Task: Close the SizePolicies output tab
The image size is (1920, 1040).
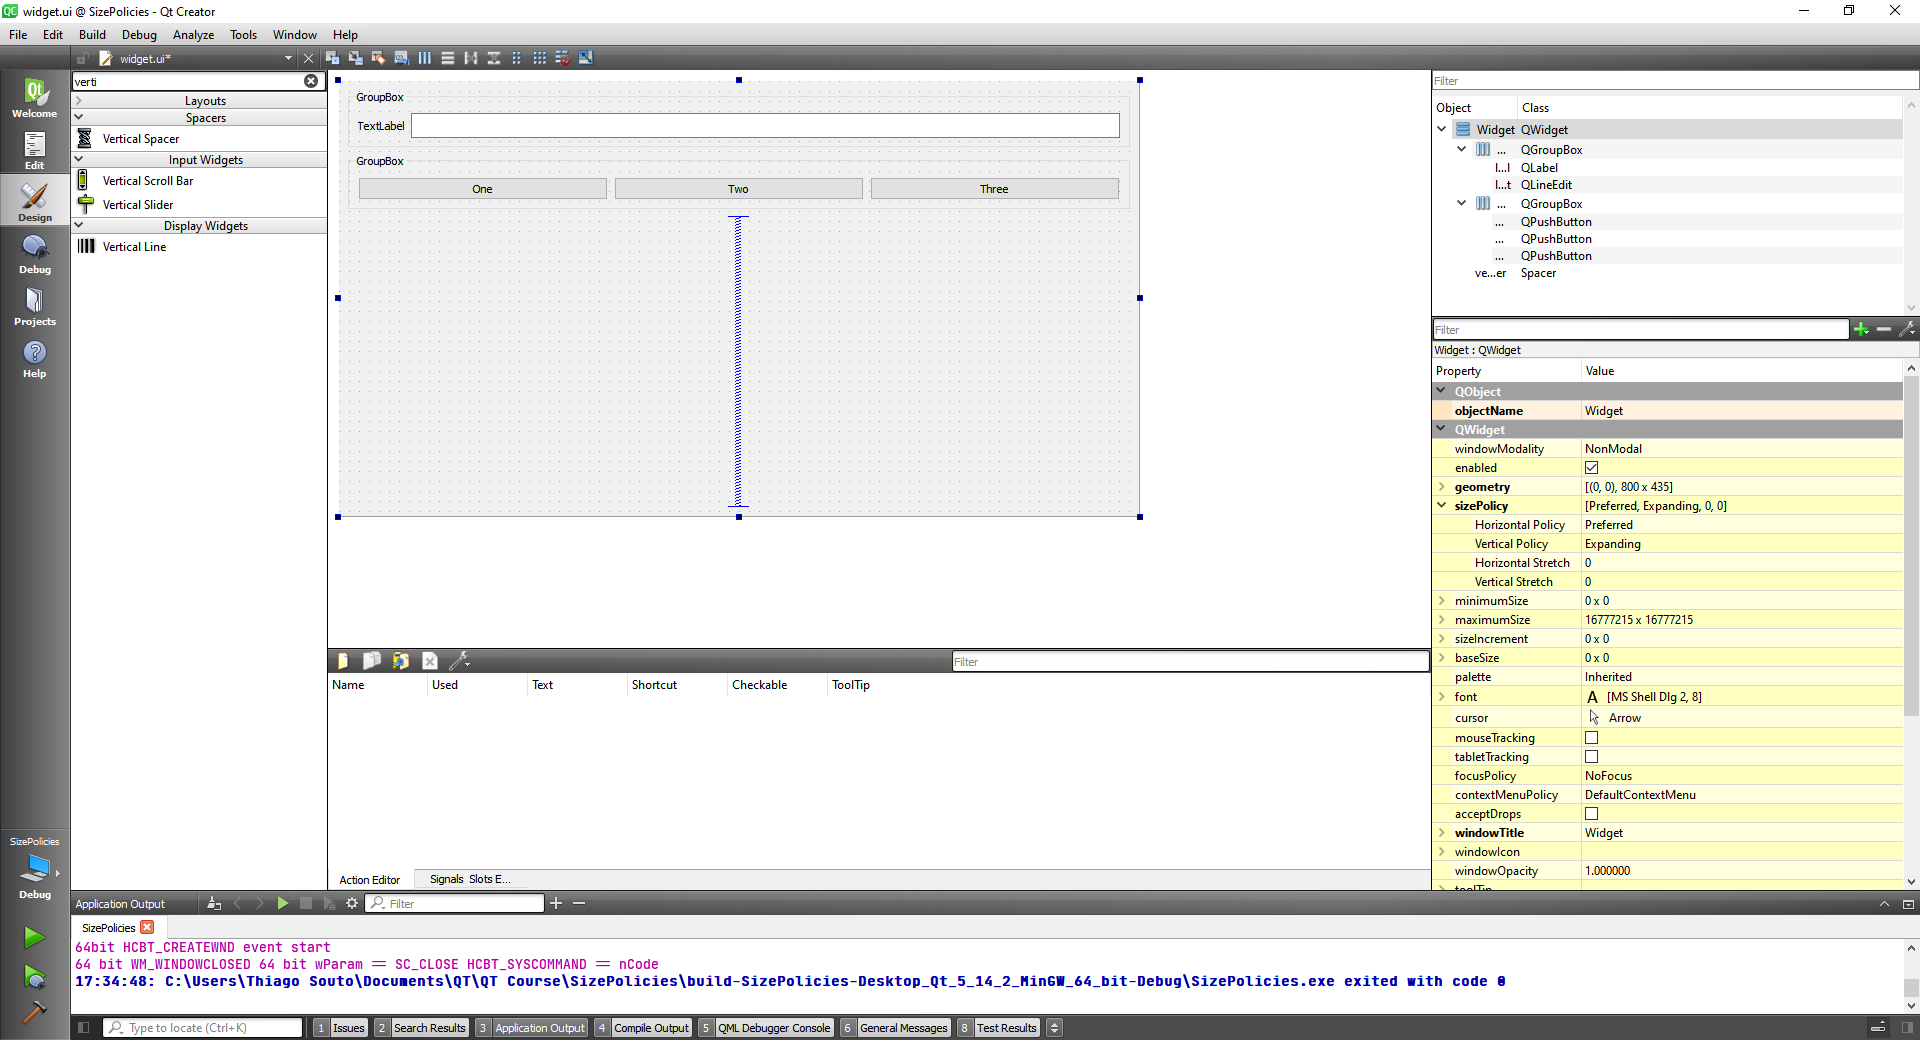Action: [147, 927]
